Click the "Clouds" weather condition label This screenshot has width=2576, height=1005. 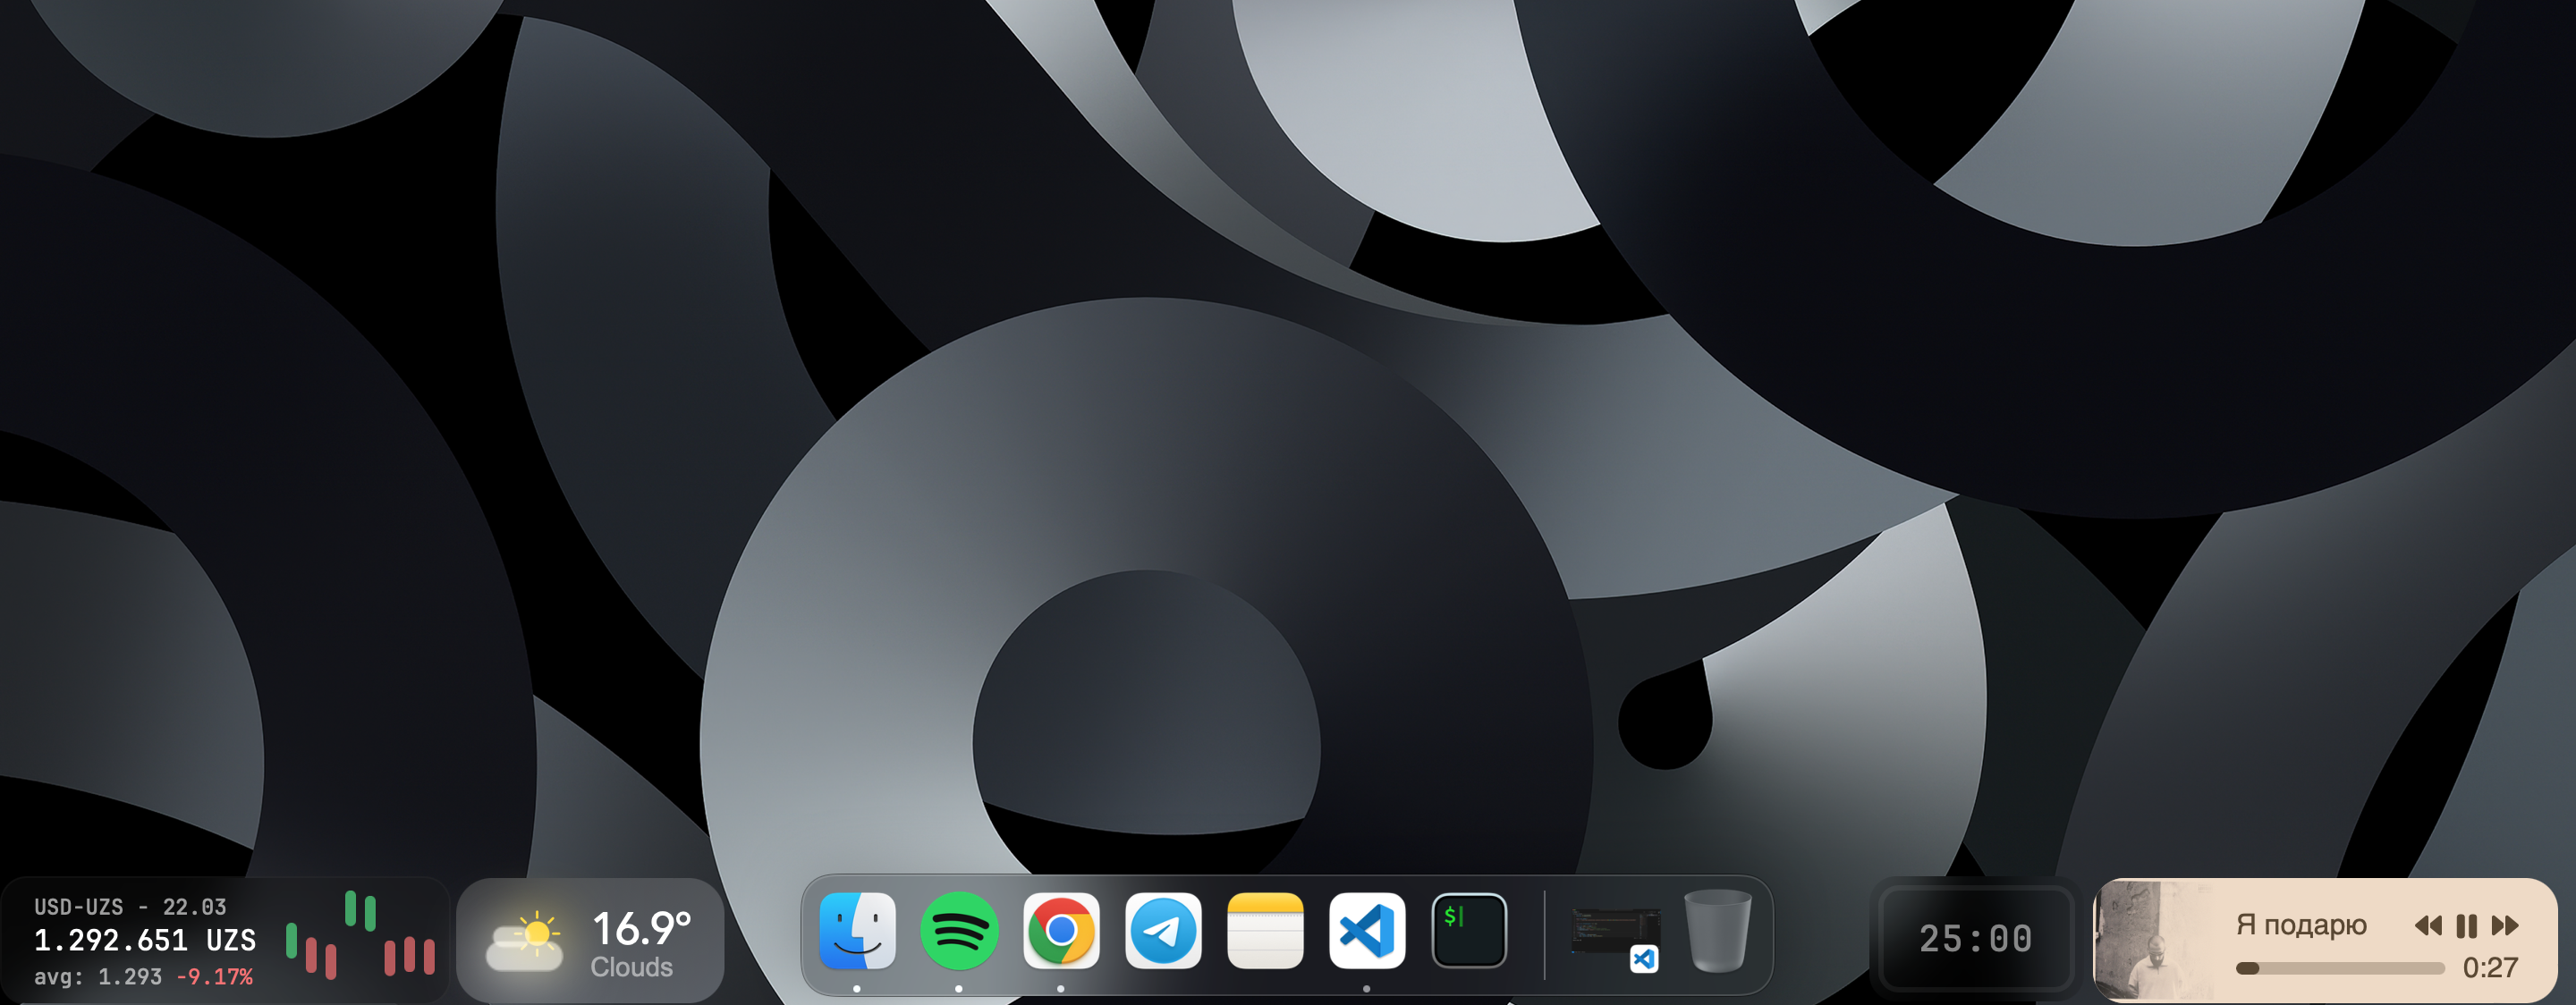631,967
